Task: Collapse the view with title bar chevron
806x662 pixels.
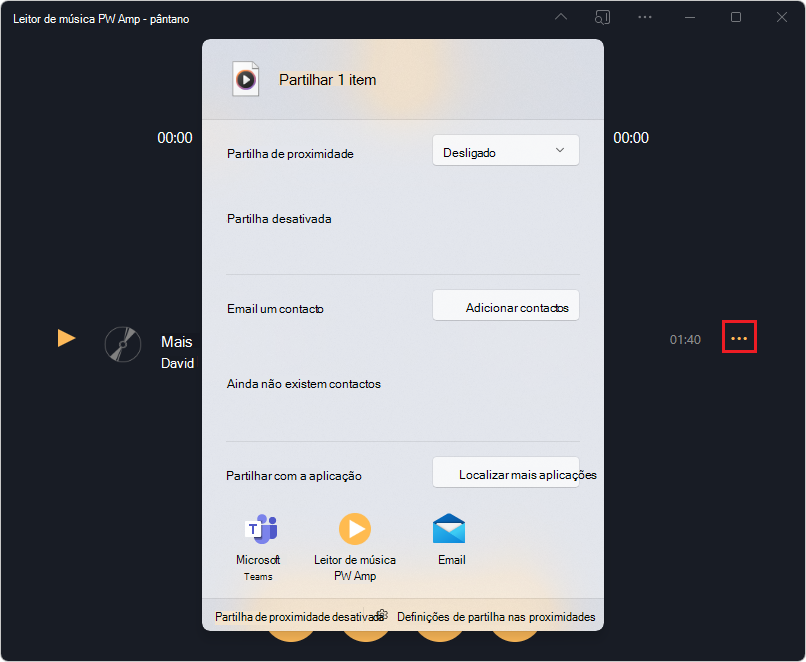Action: coord(561,16)
